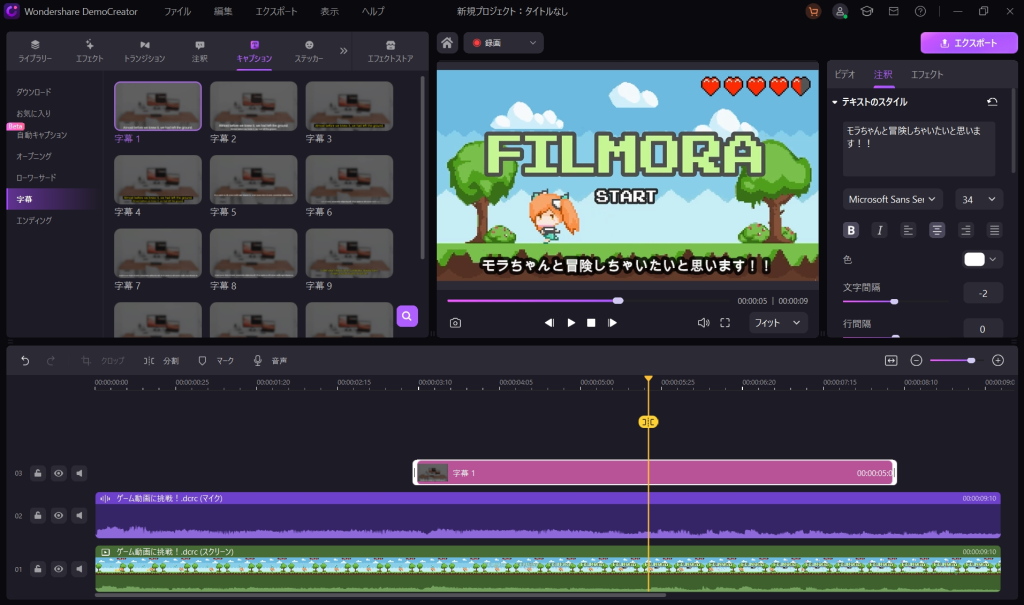Viewport: 1024px width, 605px height.
Task: Reset text style with the revert icon
Action: click(x=992, y=102)
